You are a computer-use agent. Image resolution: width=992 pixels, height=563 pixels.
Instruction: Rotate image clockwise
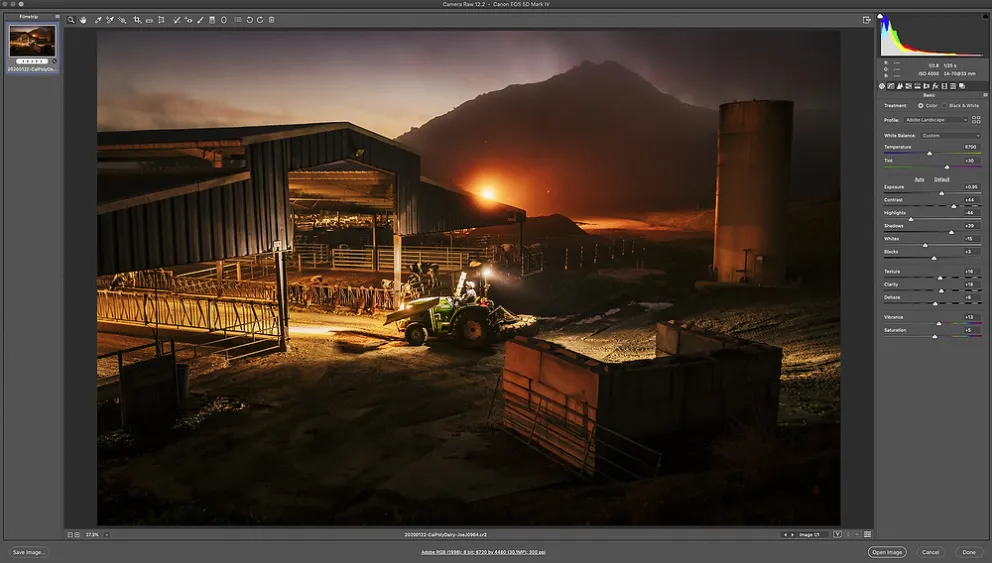260,20
